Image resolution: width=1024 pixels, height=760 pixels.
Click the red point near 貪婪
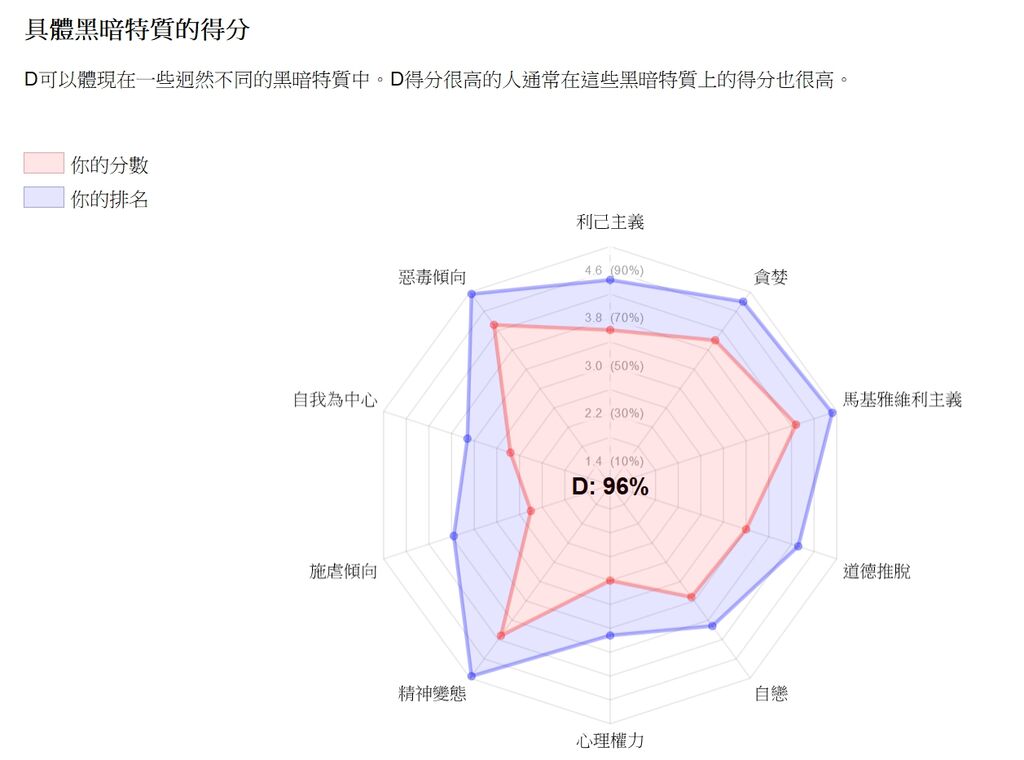coord(715,341)
